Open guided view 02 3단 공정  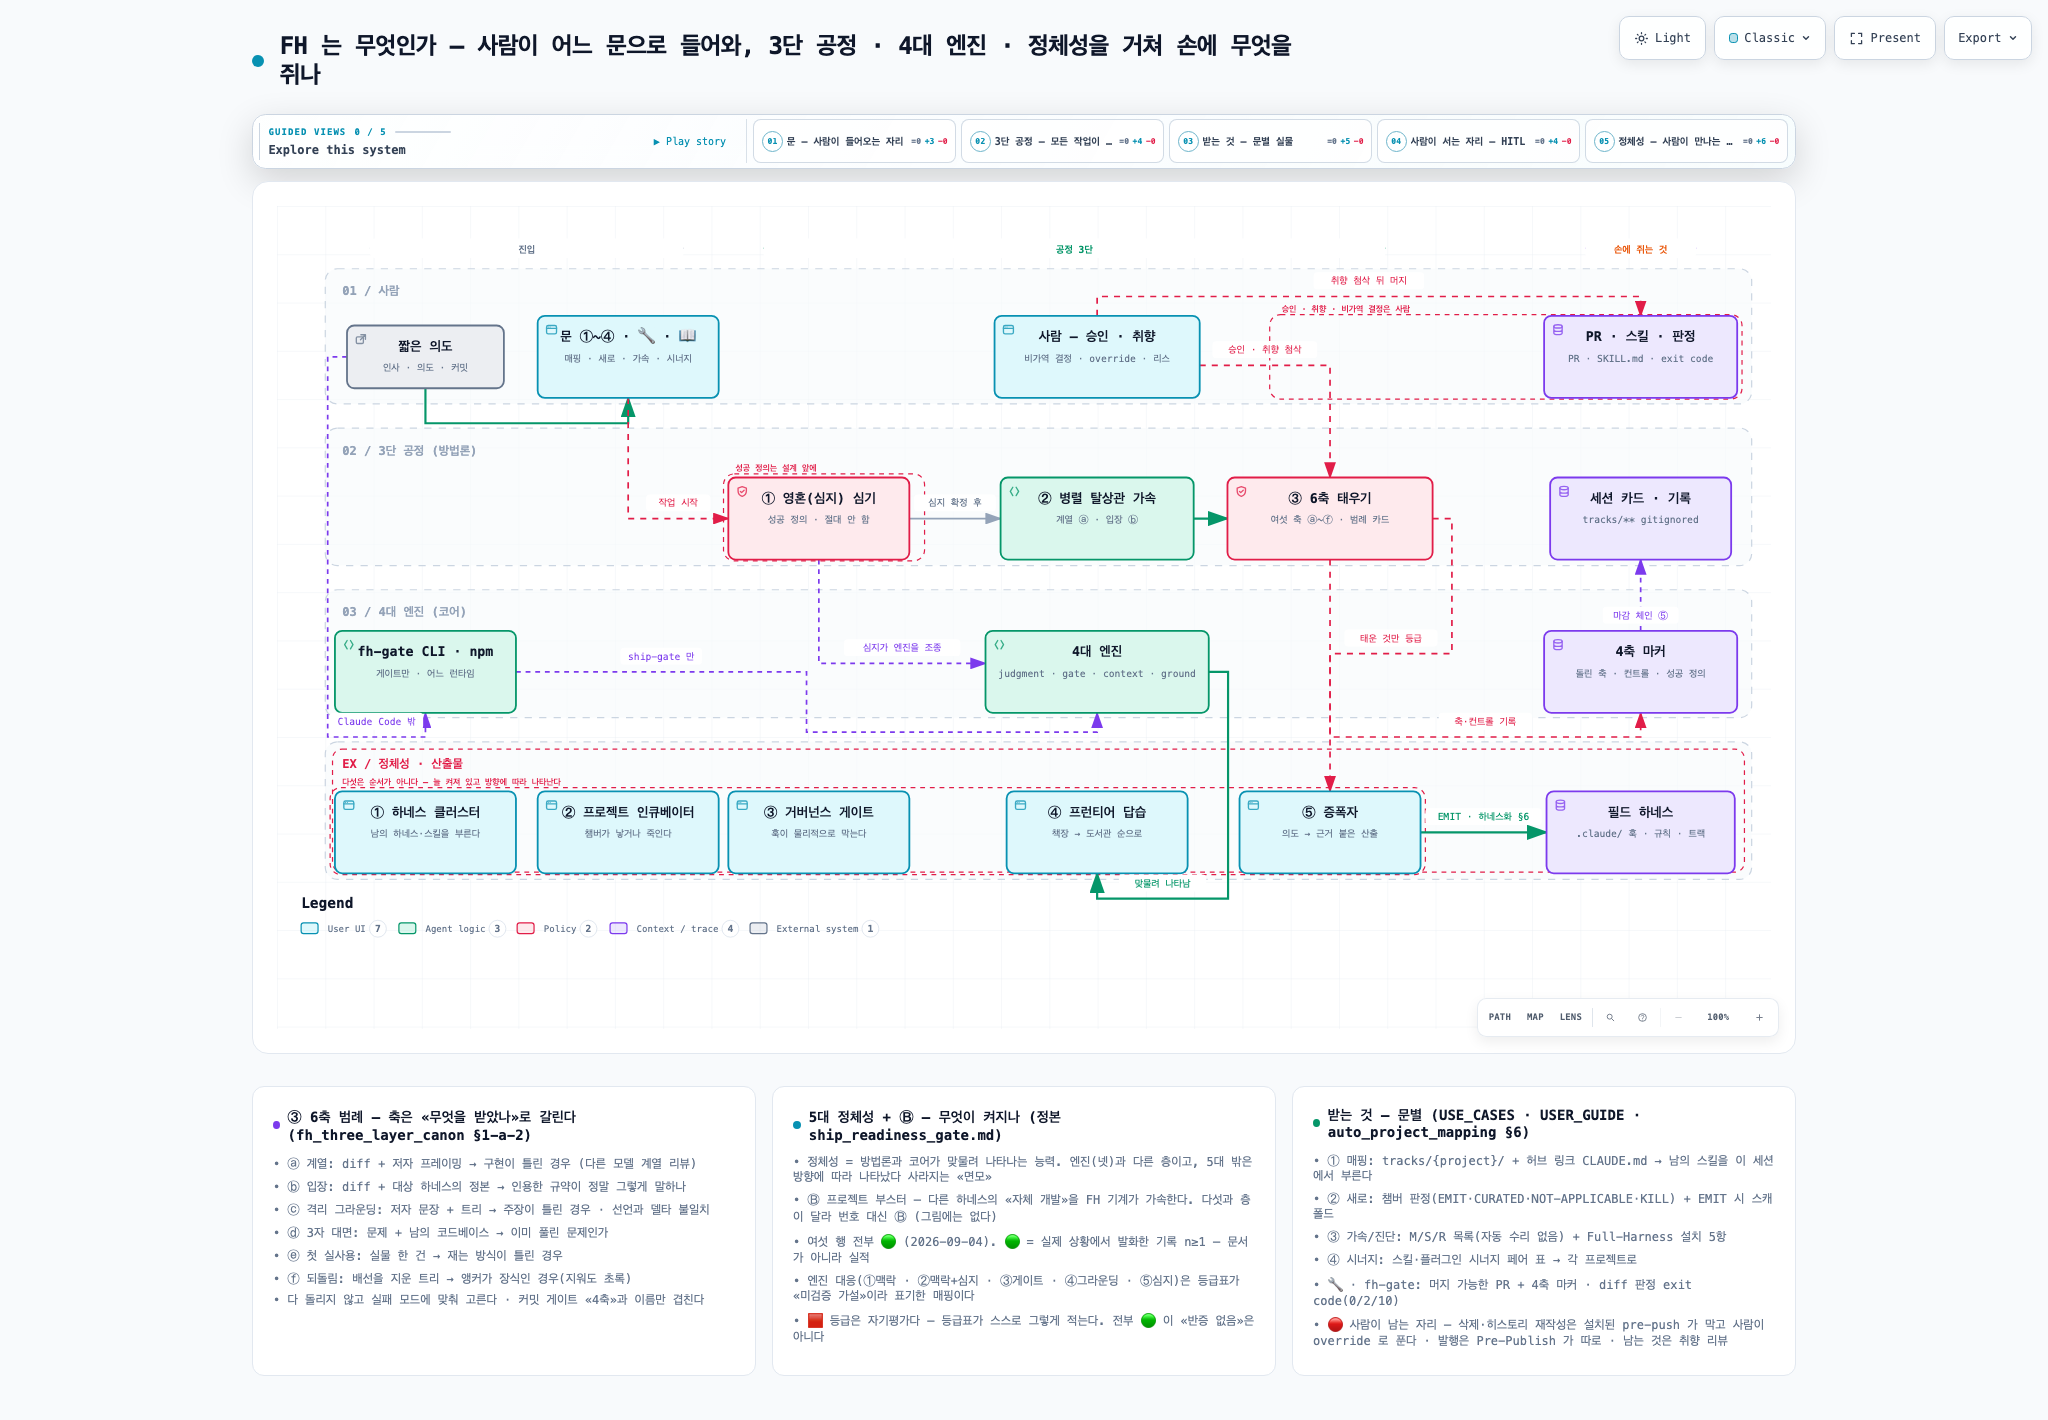point(1062,141)
